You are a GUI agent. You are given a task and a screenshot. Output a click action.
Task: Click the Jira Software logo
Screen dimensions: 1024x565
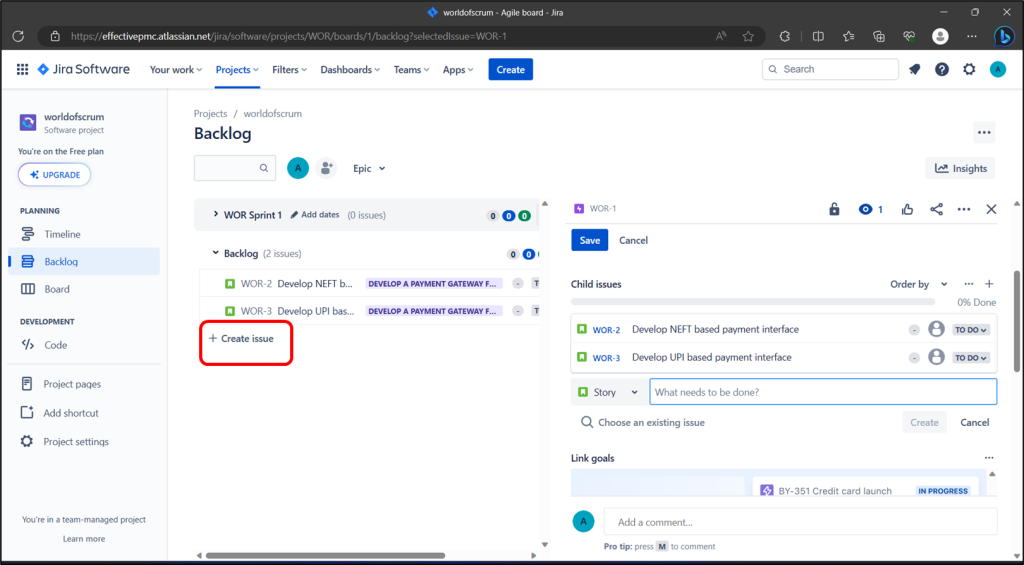point(84,69)
